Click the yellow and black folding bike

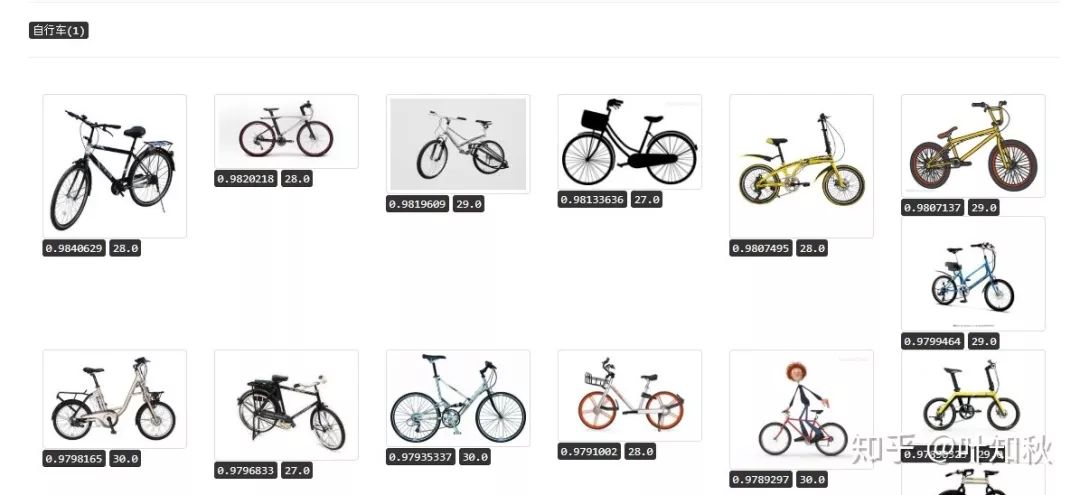click(972, 400)
